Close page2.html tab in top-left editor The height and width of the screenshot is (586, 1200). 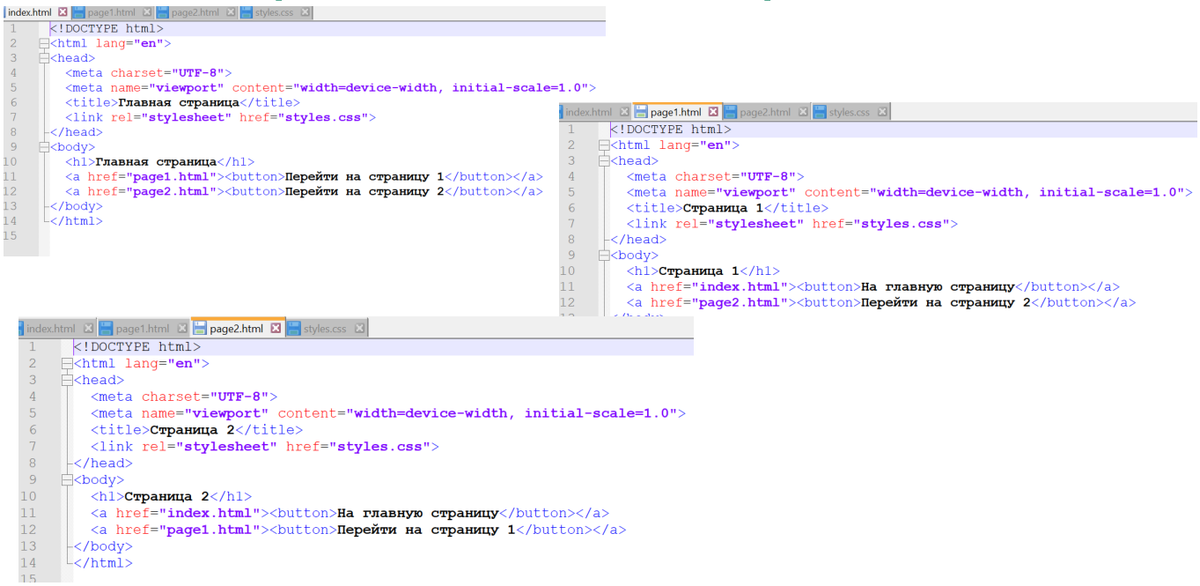pos(230,13)
